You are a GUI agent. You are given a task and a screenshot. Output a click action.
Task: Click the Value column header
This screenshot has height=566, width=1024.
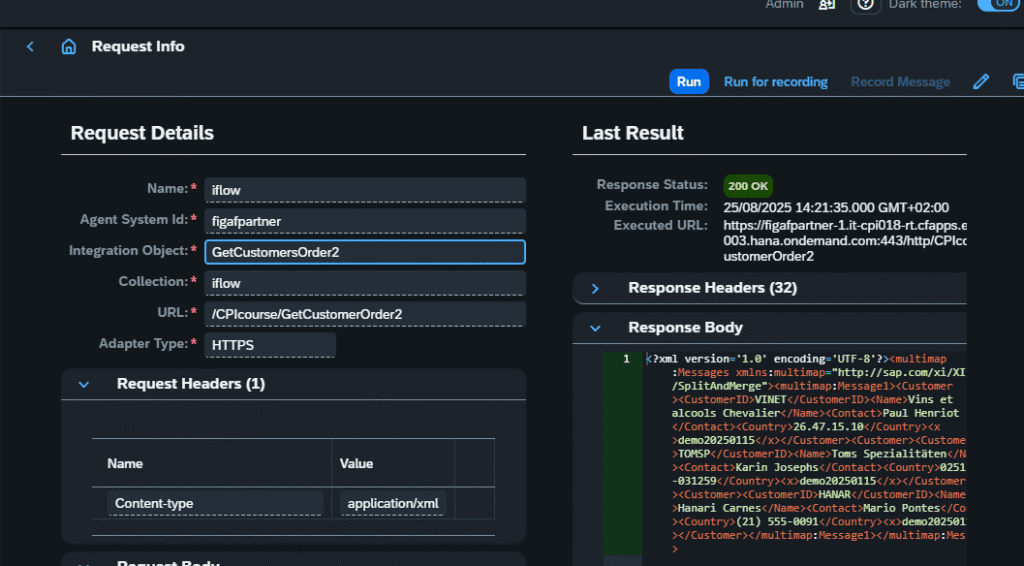(x=356, y=464)
